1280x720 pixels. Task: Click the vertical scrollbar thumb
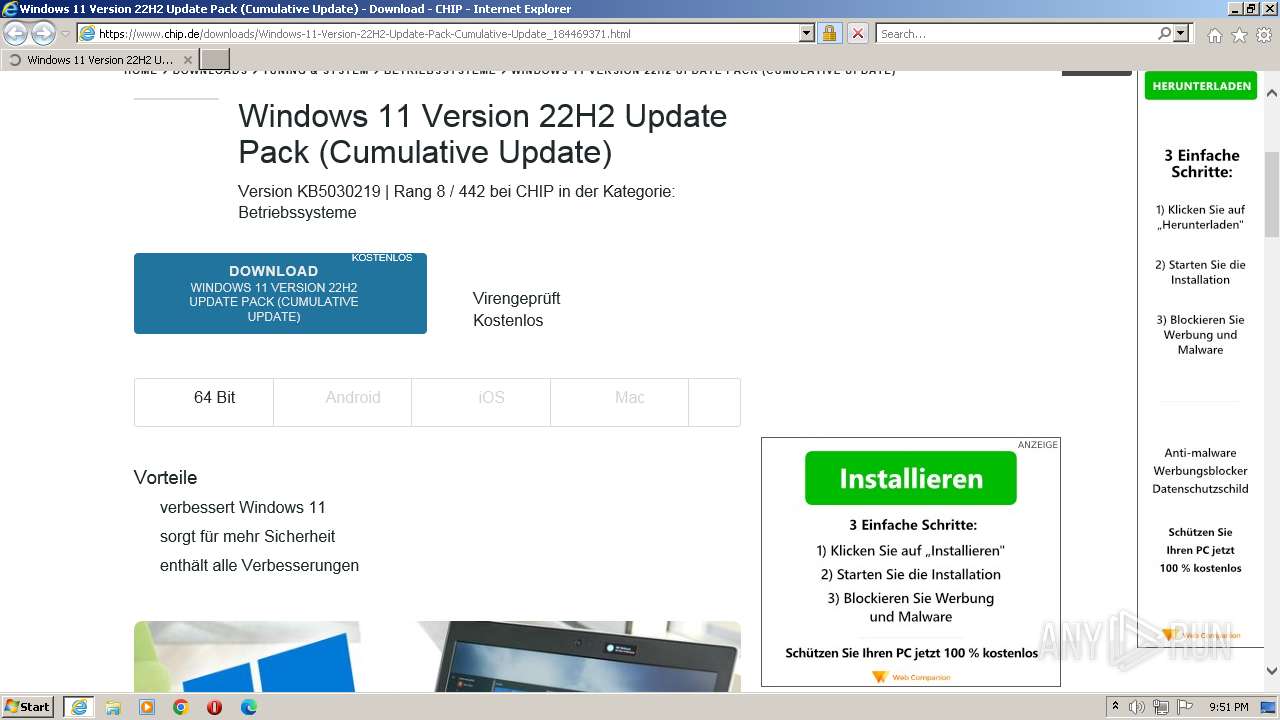(1272, 194)
